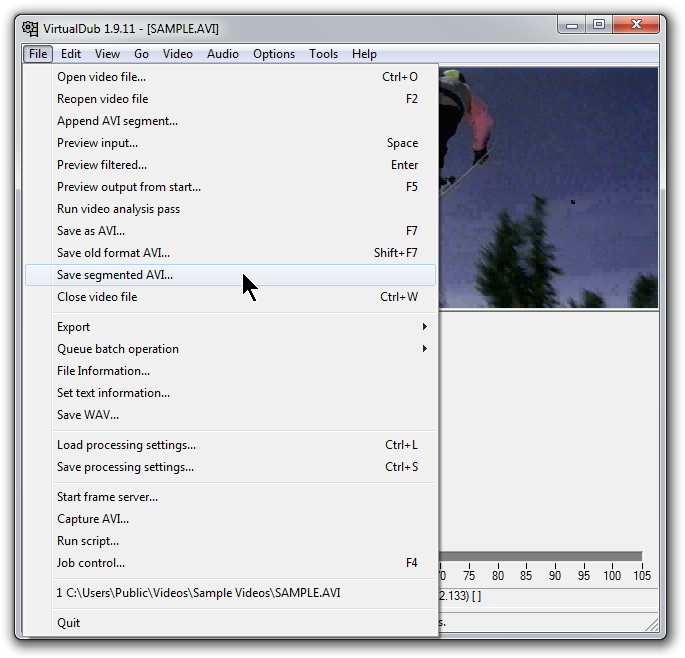This screenshot has width=685, height=658.
Task: Choose Save as AVI...
Action: click(230, 231)
